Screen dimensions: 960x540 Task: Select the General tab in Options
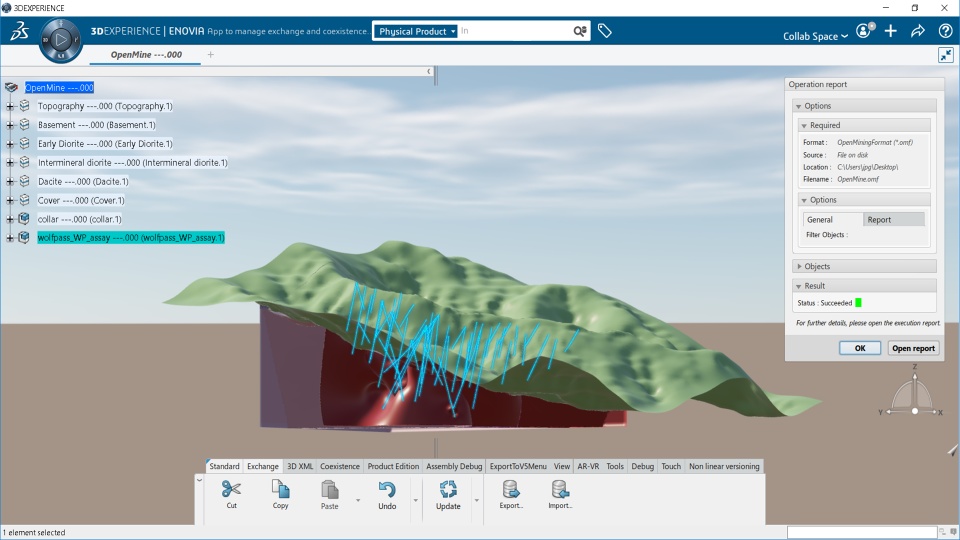(833, 220)
